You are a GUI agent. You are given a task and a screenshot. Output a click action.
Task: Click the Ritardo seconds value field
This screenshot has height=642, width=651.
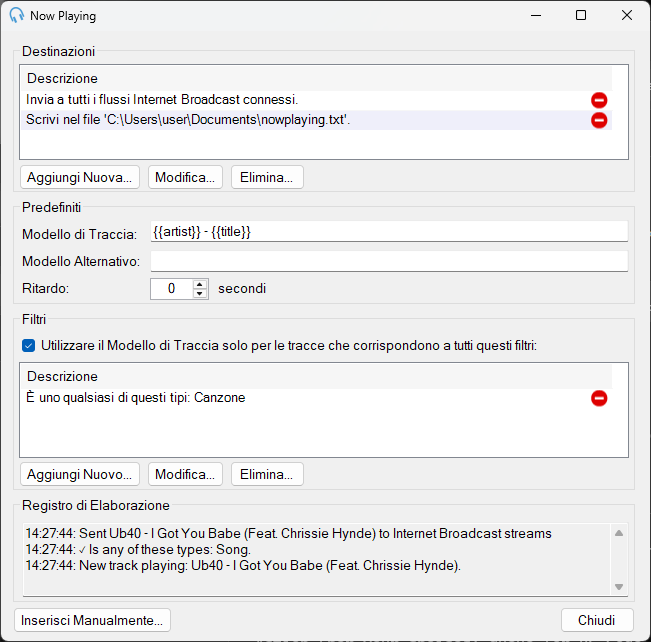pos(171,289)
